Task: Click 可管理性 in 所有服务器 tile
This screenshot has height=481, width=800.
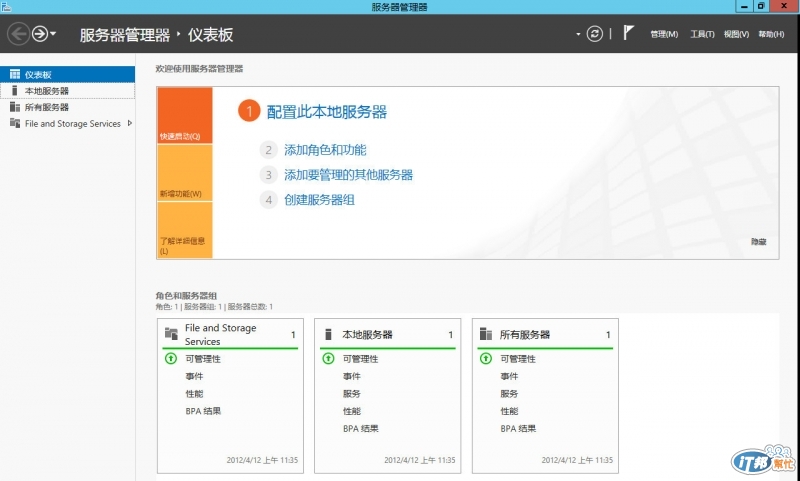Action: (518, 359)
